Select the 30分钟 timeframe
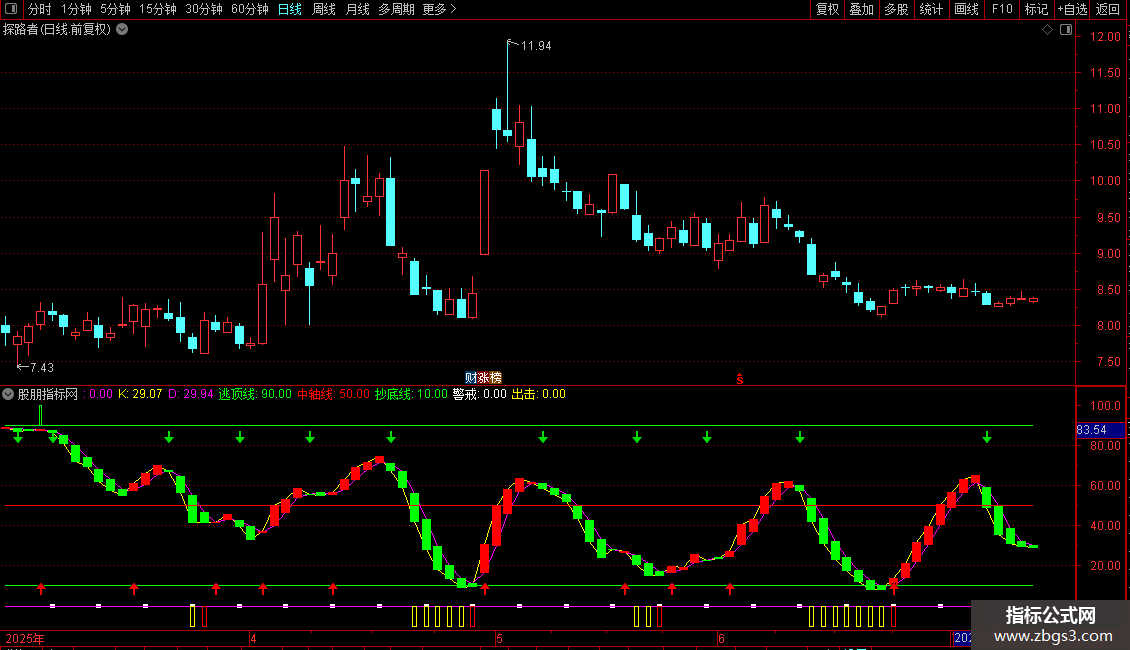1130x650 pixels. pyautogui.click(x=204, y=9)
